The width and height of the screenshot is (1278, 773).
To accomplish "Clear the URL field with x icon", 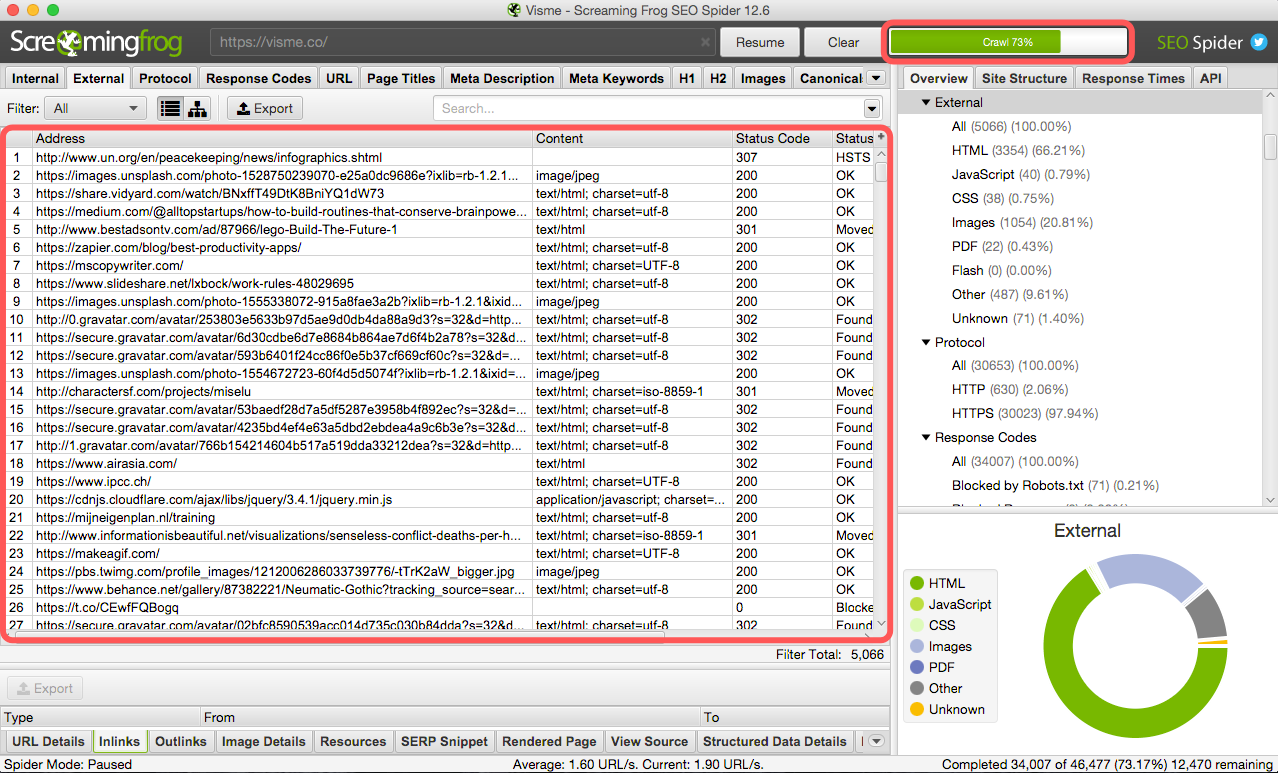I will pos(705,43).
